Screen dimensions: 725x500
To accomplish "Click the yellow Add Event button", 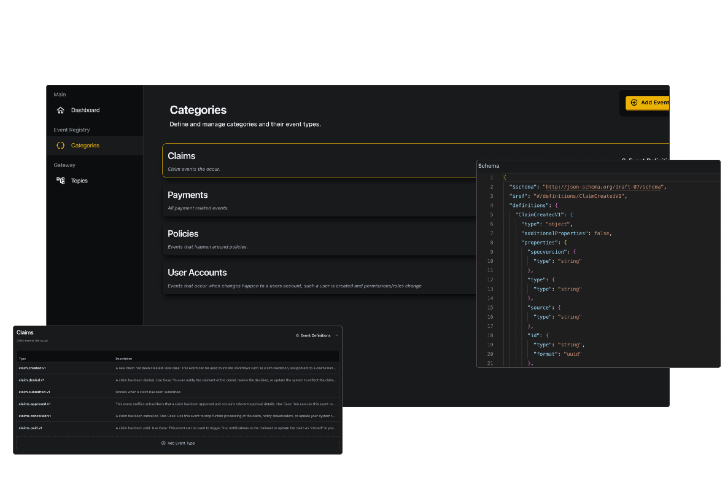I will [647, 103].
